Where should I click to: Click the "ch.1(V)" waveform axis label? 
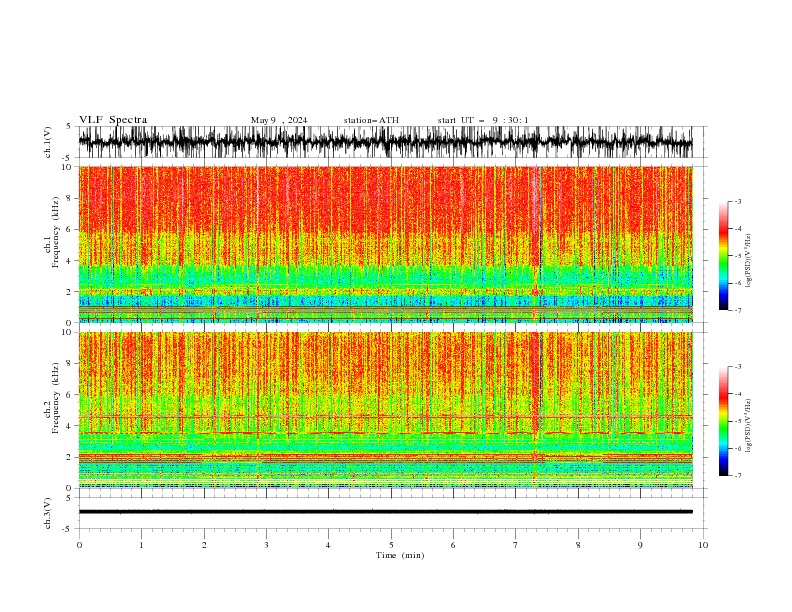48,142
